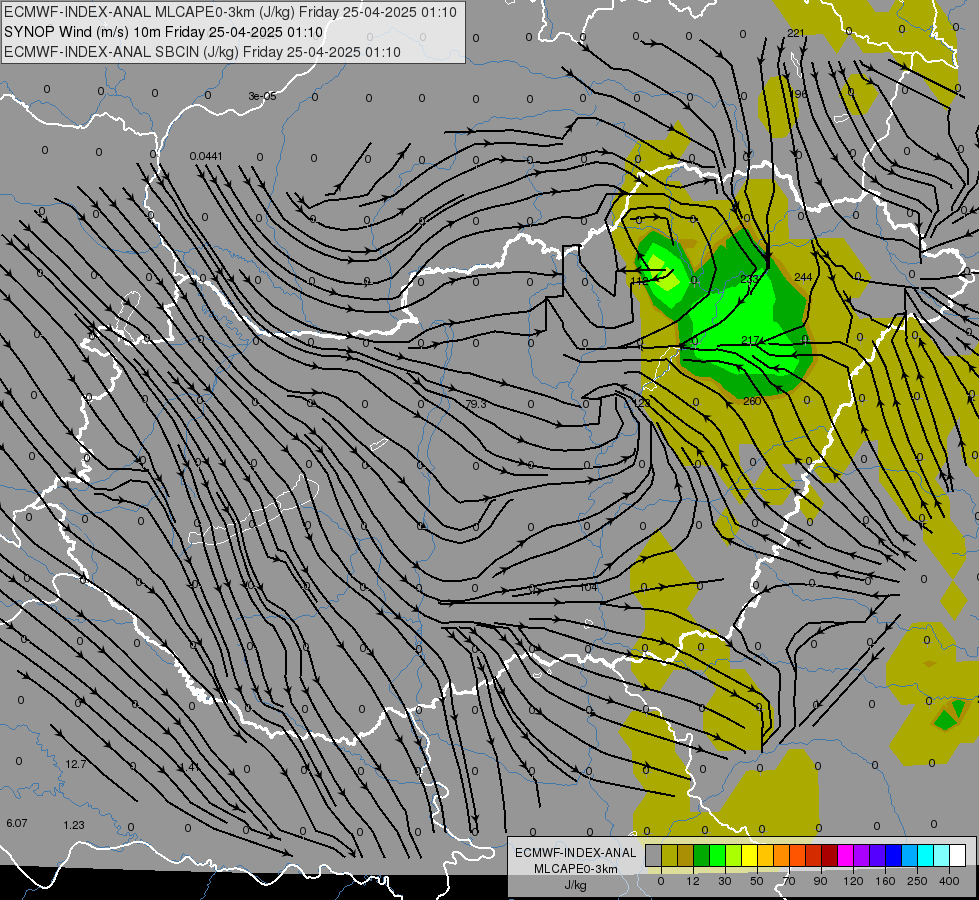979x900 pixels.
Task: Click the map value 0.0441
Action: (x=206, y=156)
